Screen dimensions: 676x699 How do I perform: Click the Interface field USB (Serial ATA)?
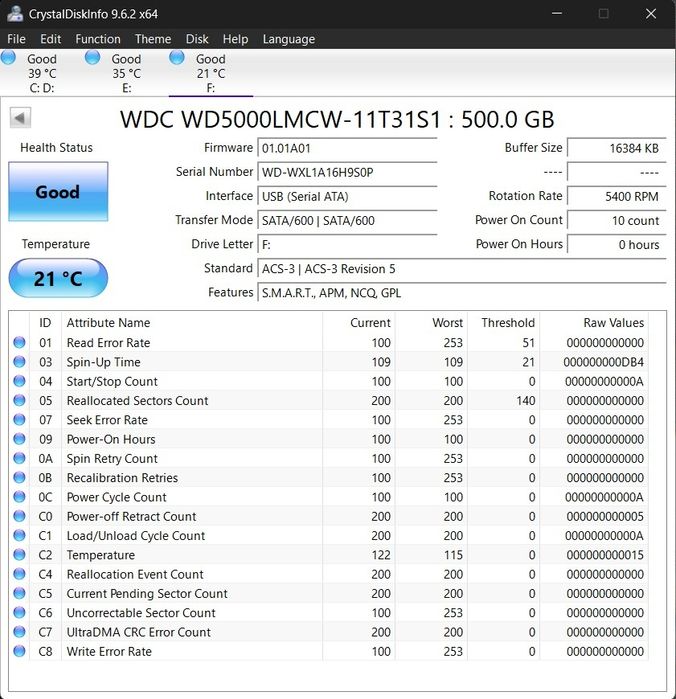(x=347, y=197)
